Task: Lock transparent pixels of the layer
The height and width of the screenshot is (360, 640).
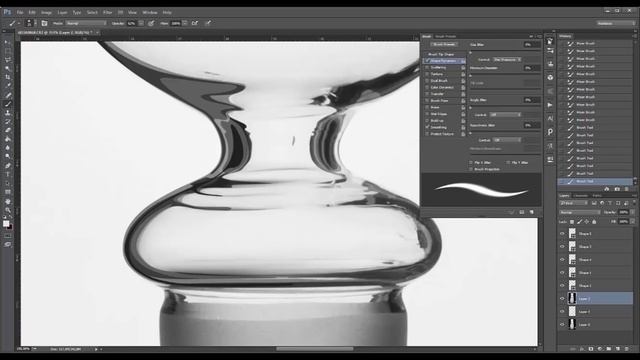Action: pyautogui.click(x=572, y=222)
